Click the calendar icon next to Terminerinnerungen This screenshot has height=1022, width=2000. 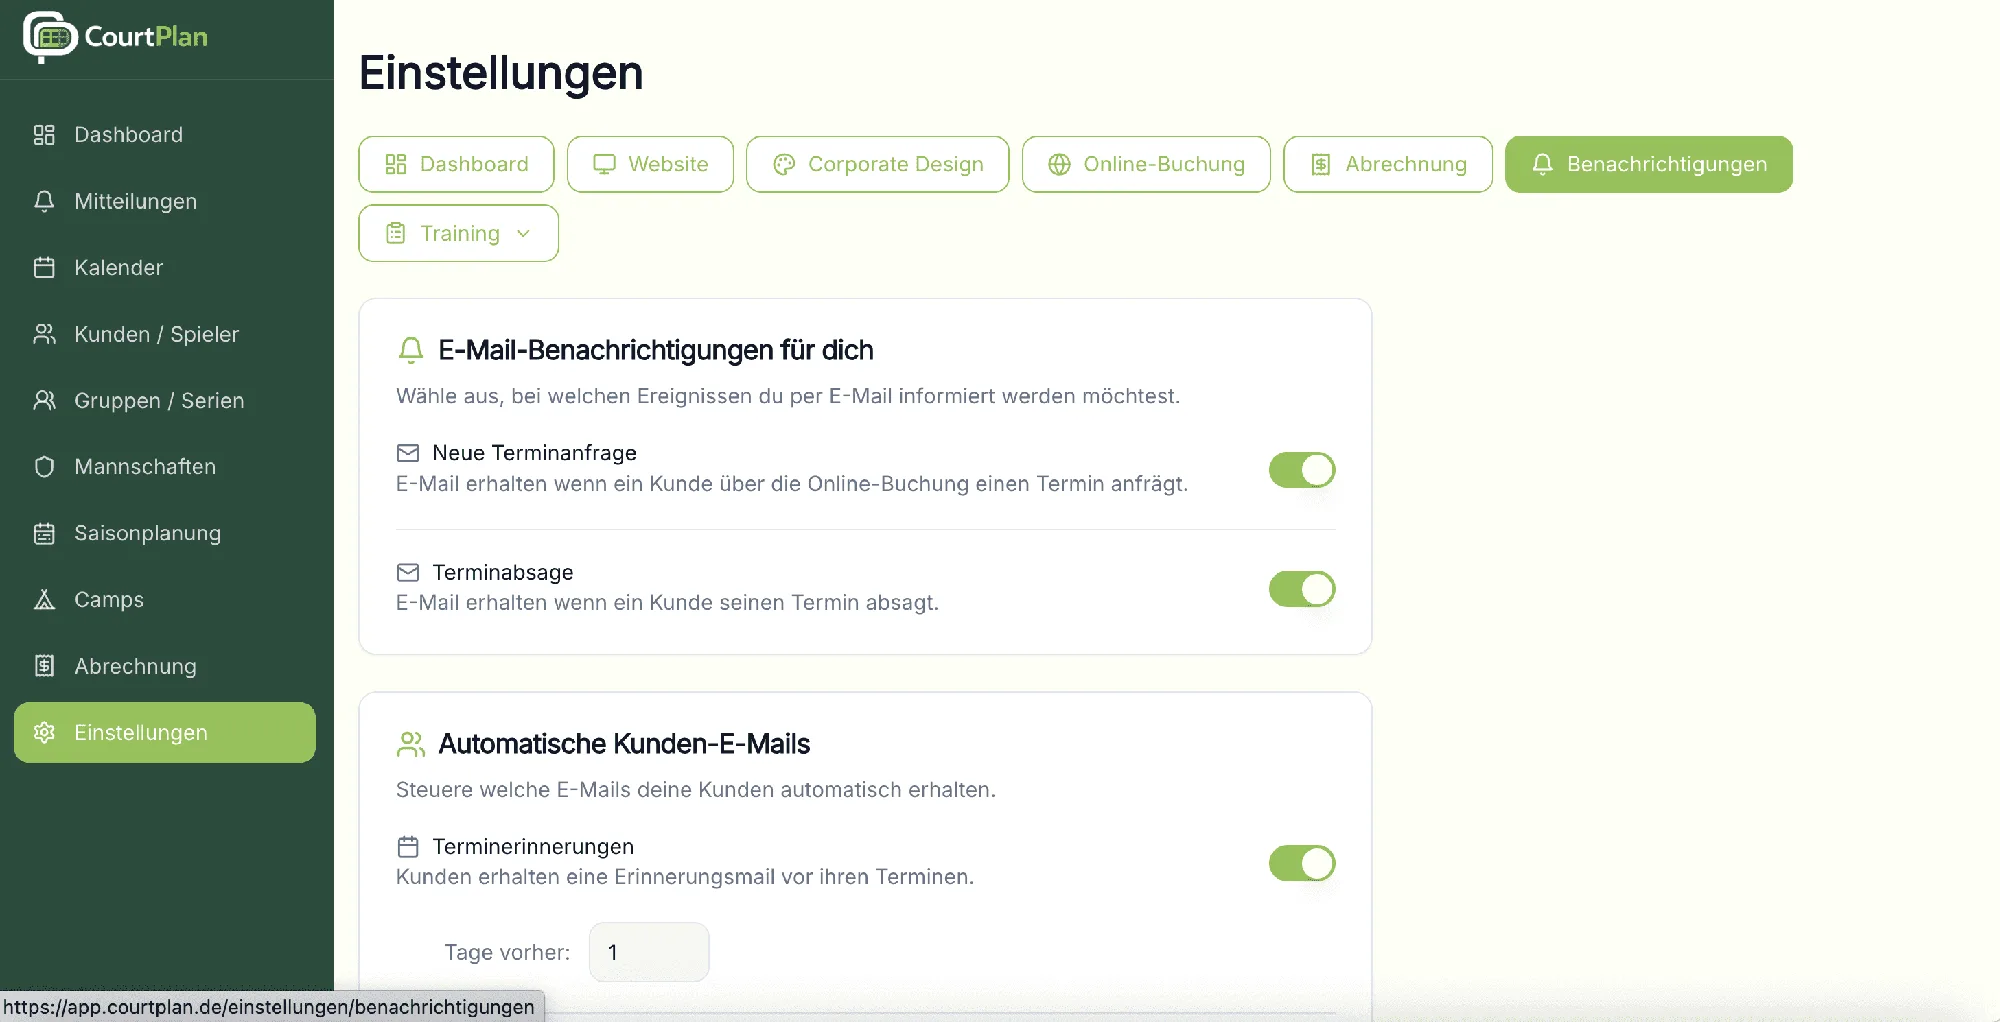408,847
